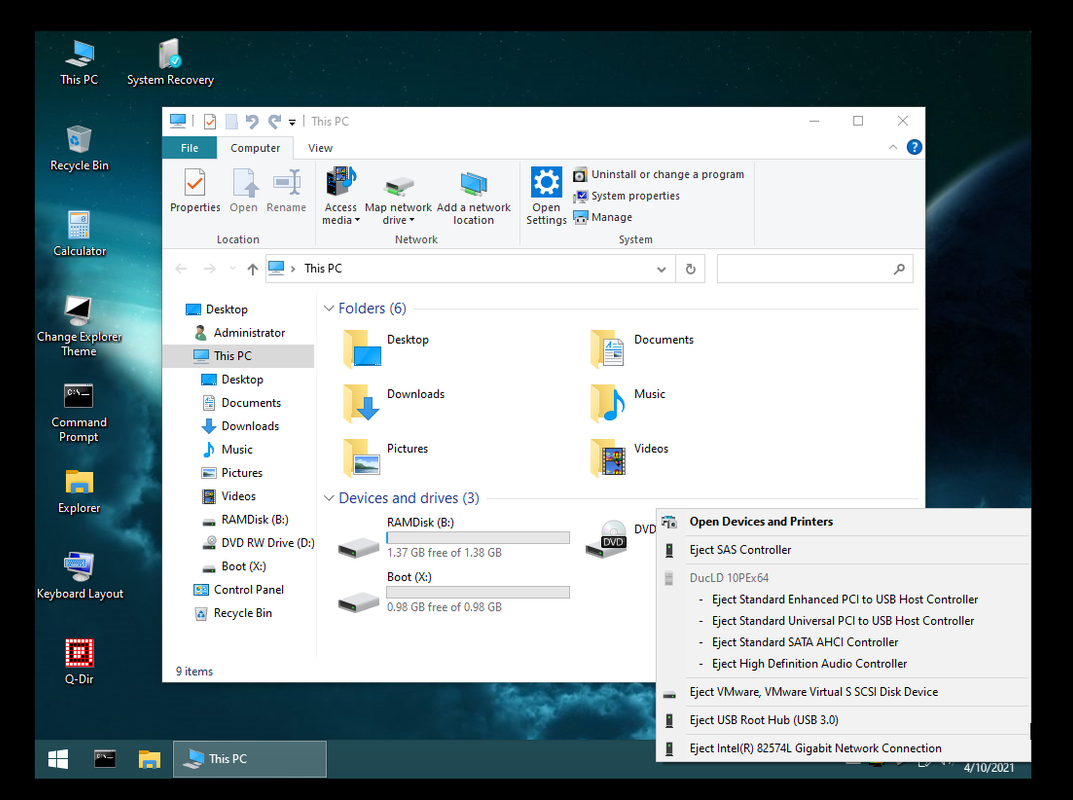Click the Undo icon in title bar
The image size is (1073, 800).
[252, 122]
